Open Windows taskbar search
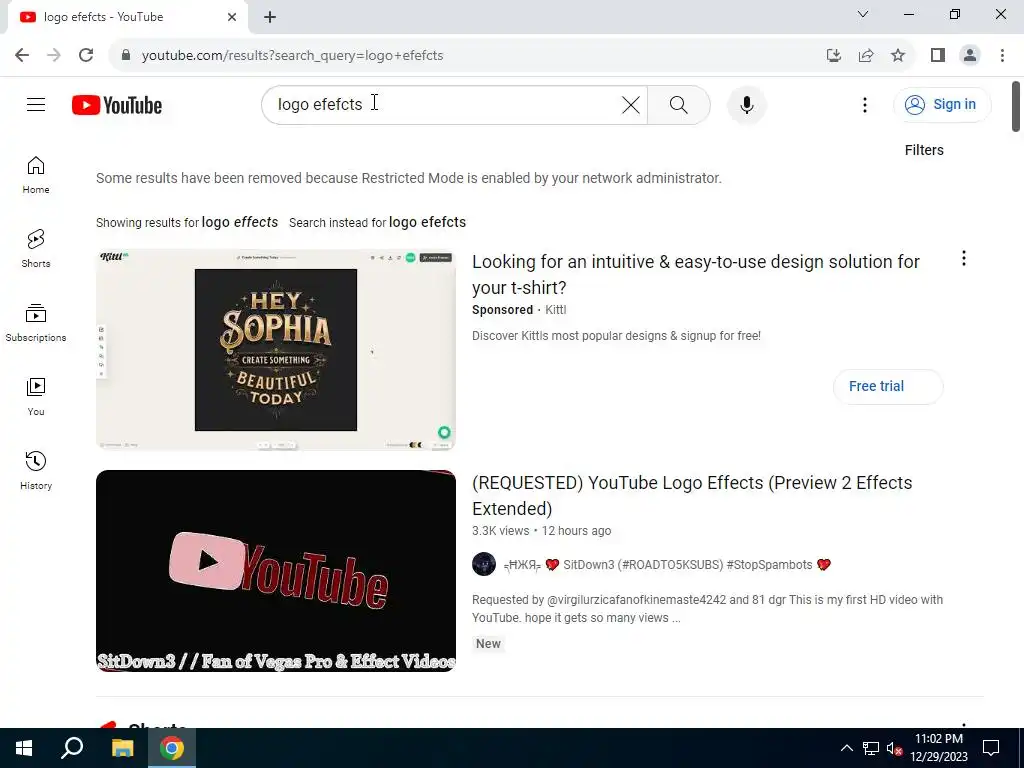1024x768 pixels. (72, 748)
